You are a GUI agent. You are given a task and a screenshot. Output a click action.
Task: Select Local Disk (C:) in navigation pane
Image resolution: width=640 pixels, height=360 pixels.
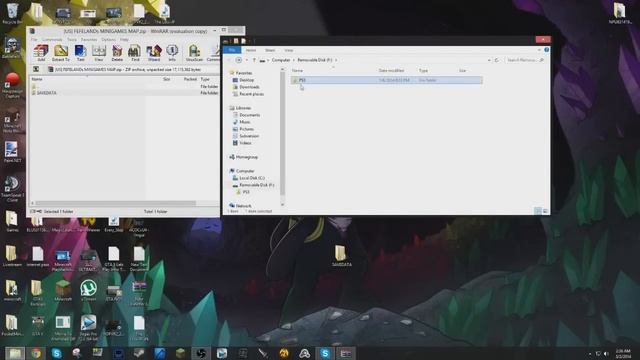tap(251, 178)
